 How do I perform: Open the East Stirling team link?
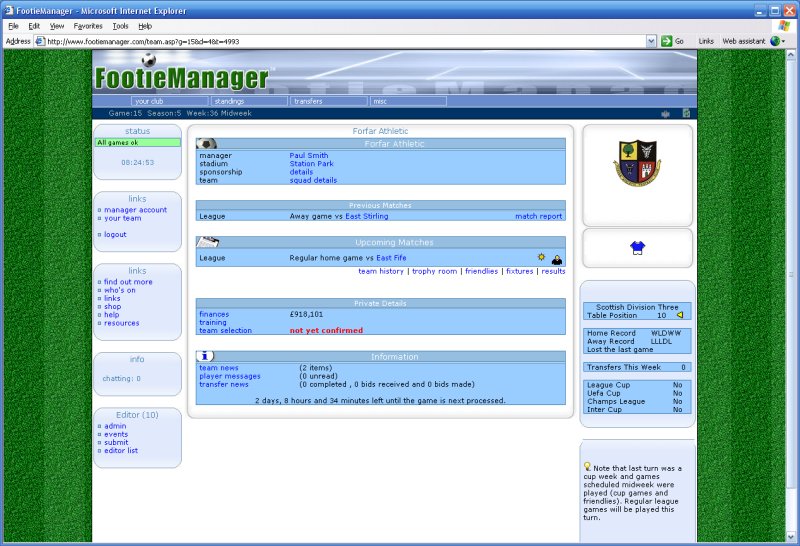tap(367, 216)
